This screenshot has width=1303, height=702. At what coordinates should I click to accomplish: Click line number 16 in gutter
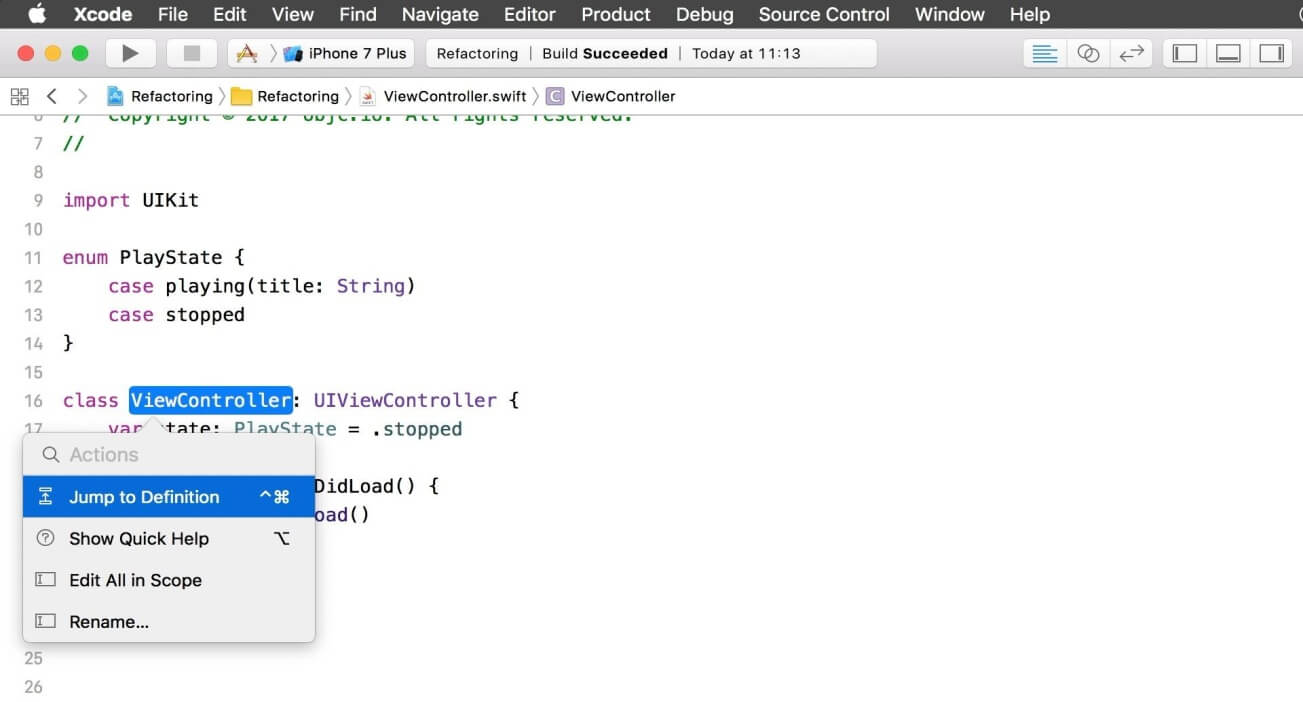(33, 401)
